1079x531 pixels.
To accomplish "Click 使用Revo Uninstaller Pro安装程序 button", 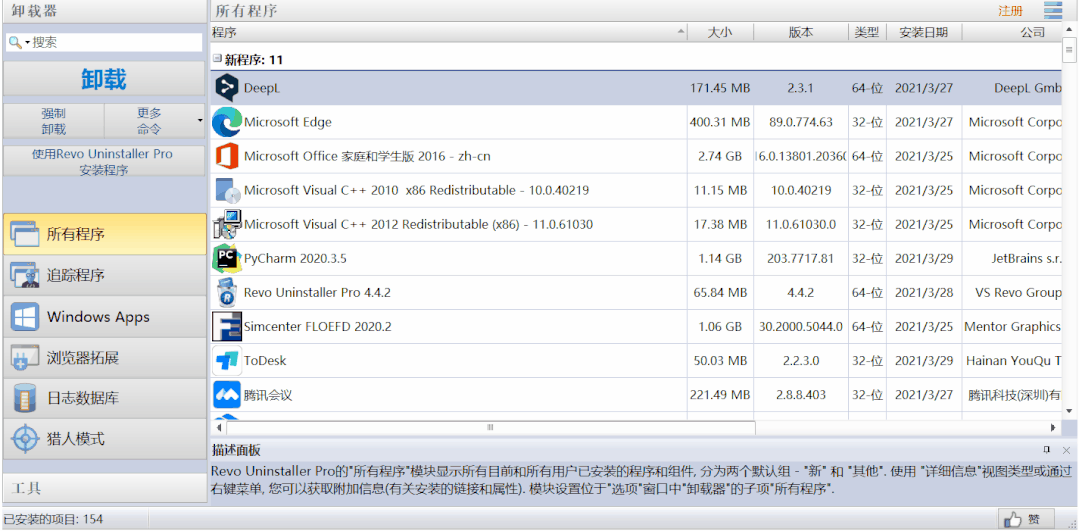I will coord(105,162).
